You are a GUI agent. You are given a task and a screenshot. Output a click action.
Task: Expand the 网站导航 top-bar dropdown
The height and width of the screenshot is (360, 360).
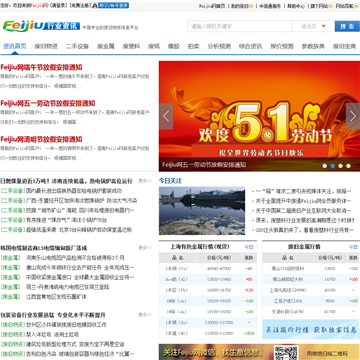coord(347,6)
